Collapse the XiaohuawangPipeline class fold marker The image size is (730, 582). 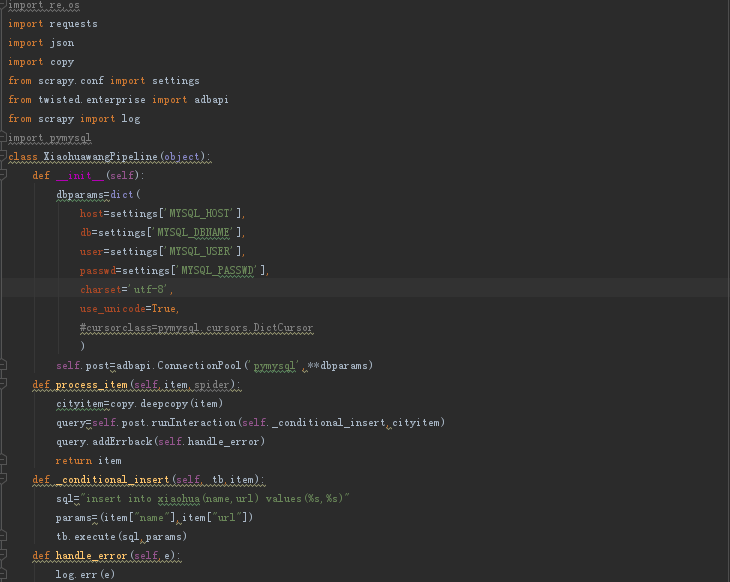[x=2, y=156]
